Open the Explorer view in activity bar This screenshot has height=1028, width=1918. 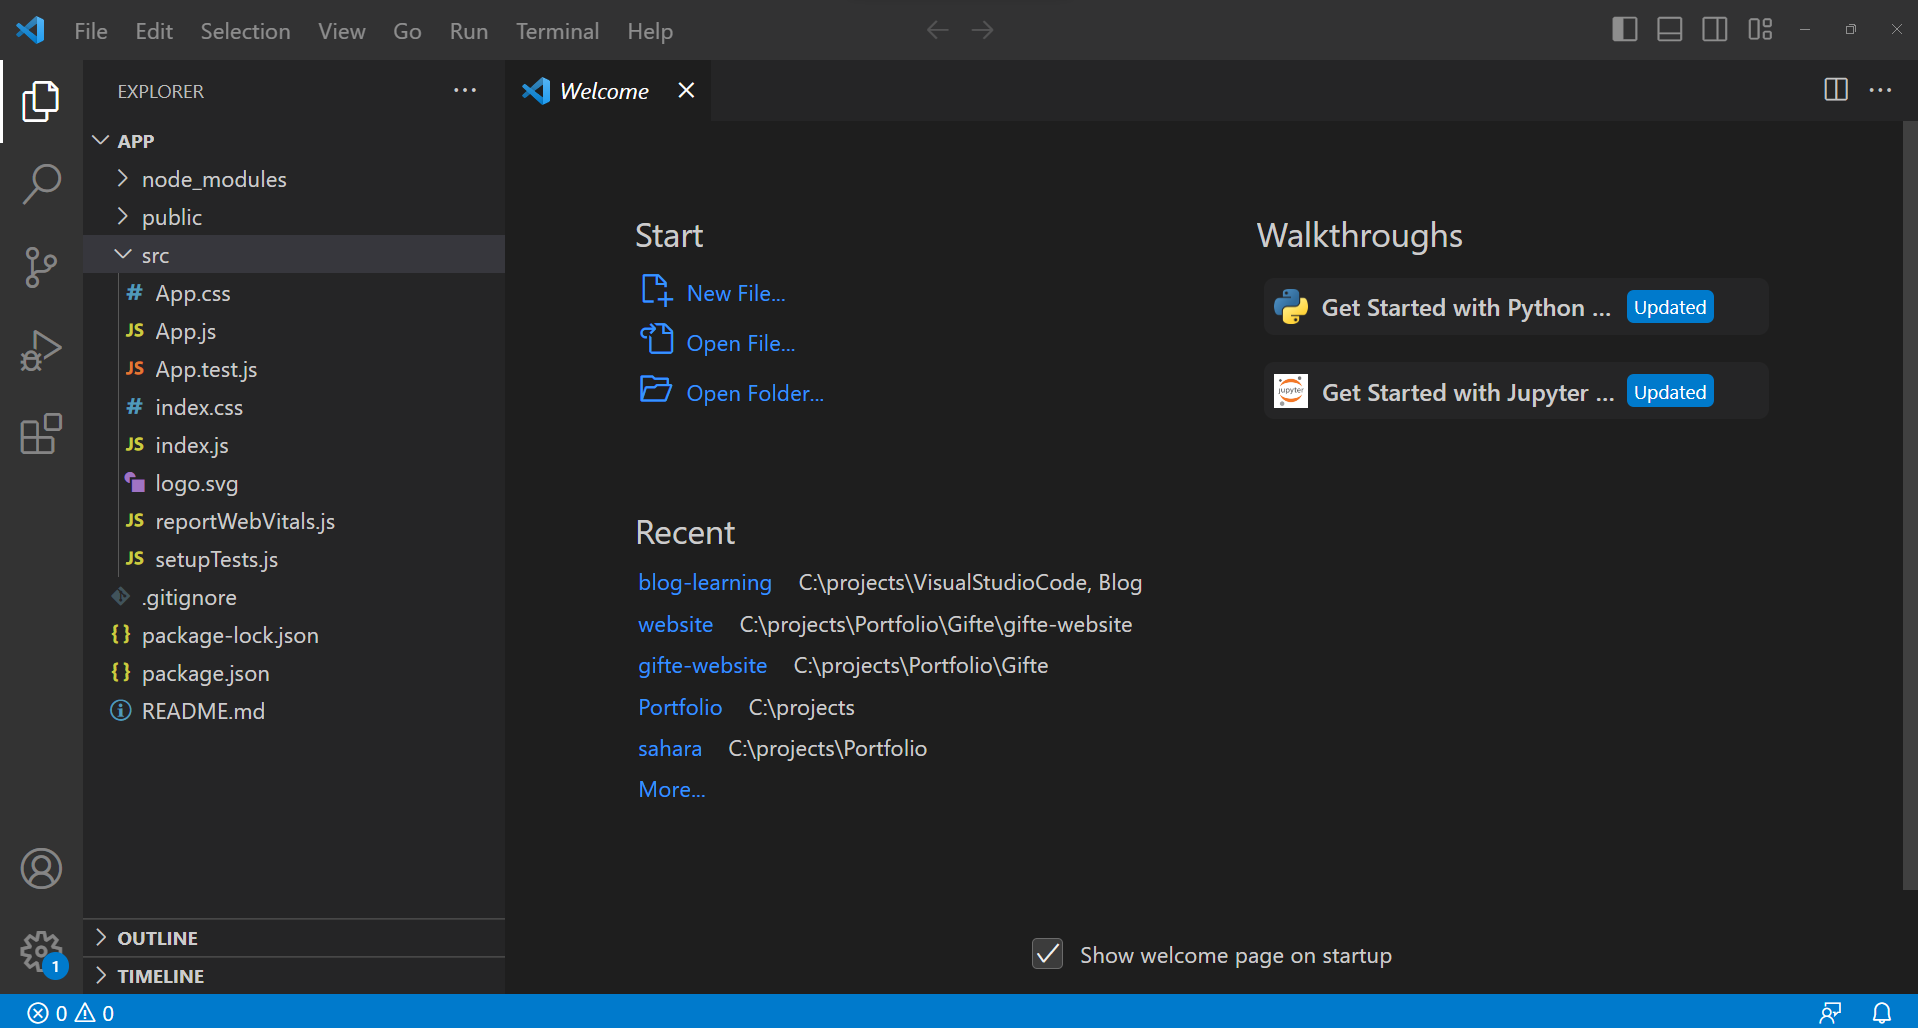(41, 101)
